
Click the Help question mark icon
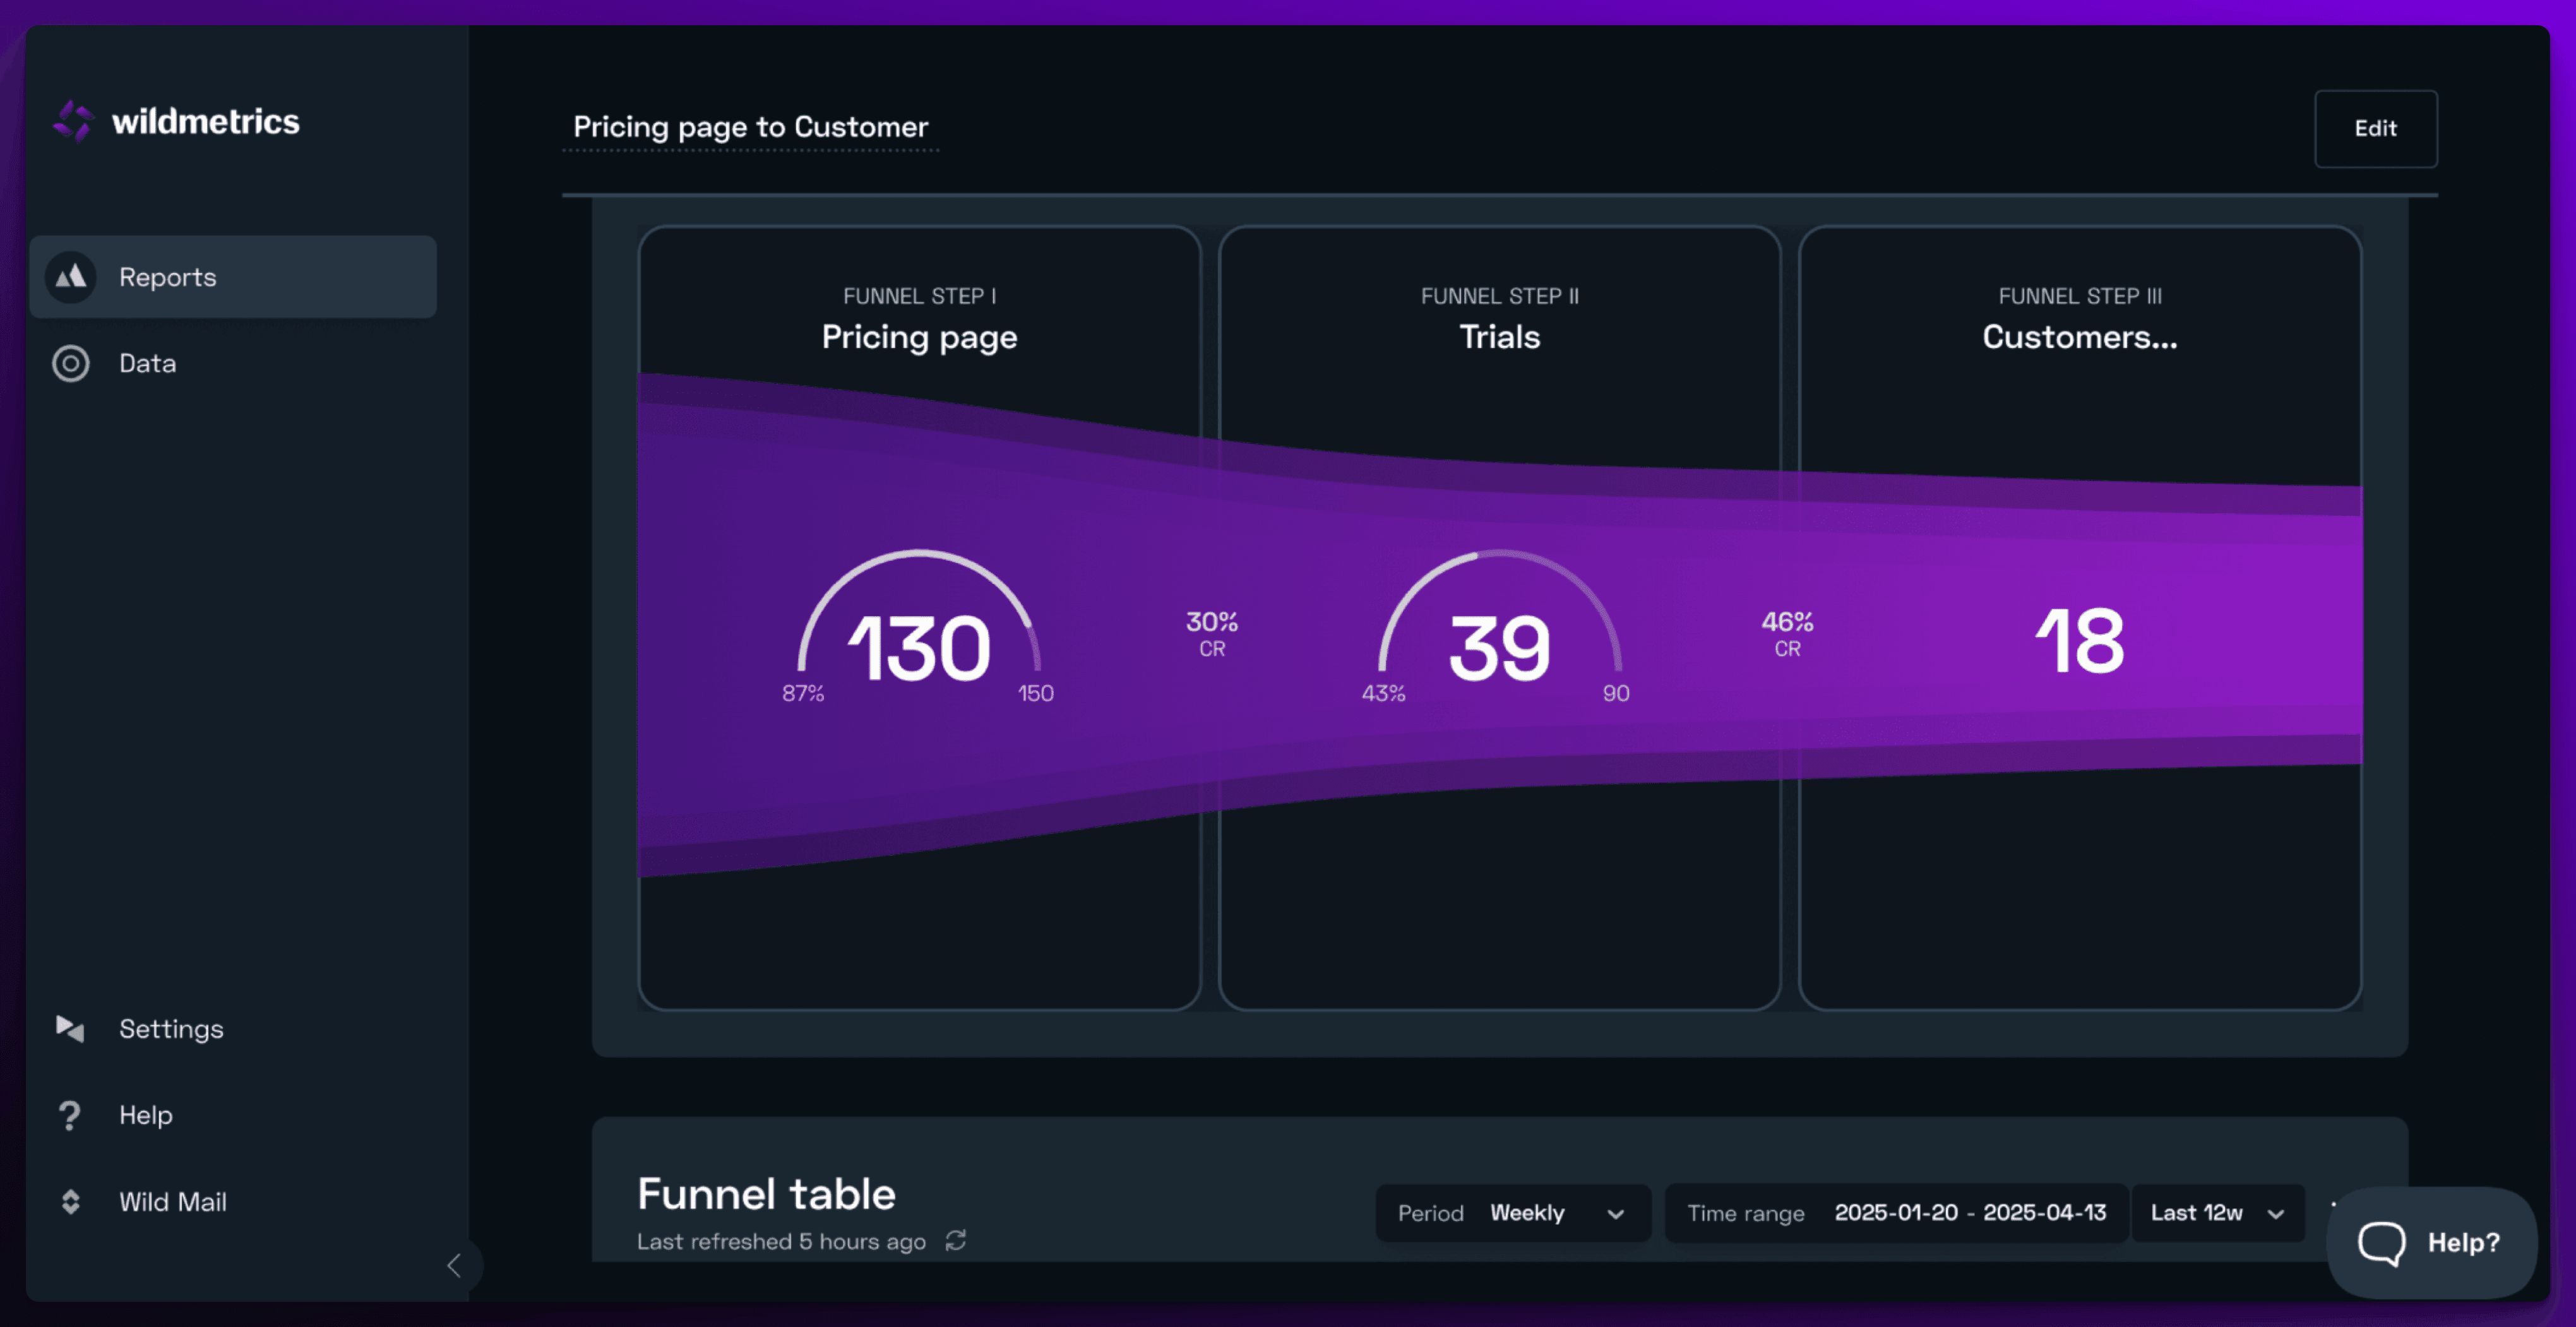(70, 1114)
